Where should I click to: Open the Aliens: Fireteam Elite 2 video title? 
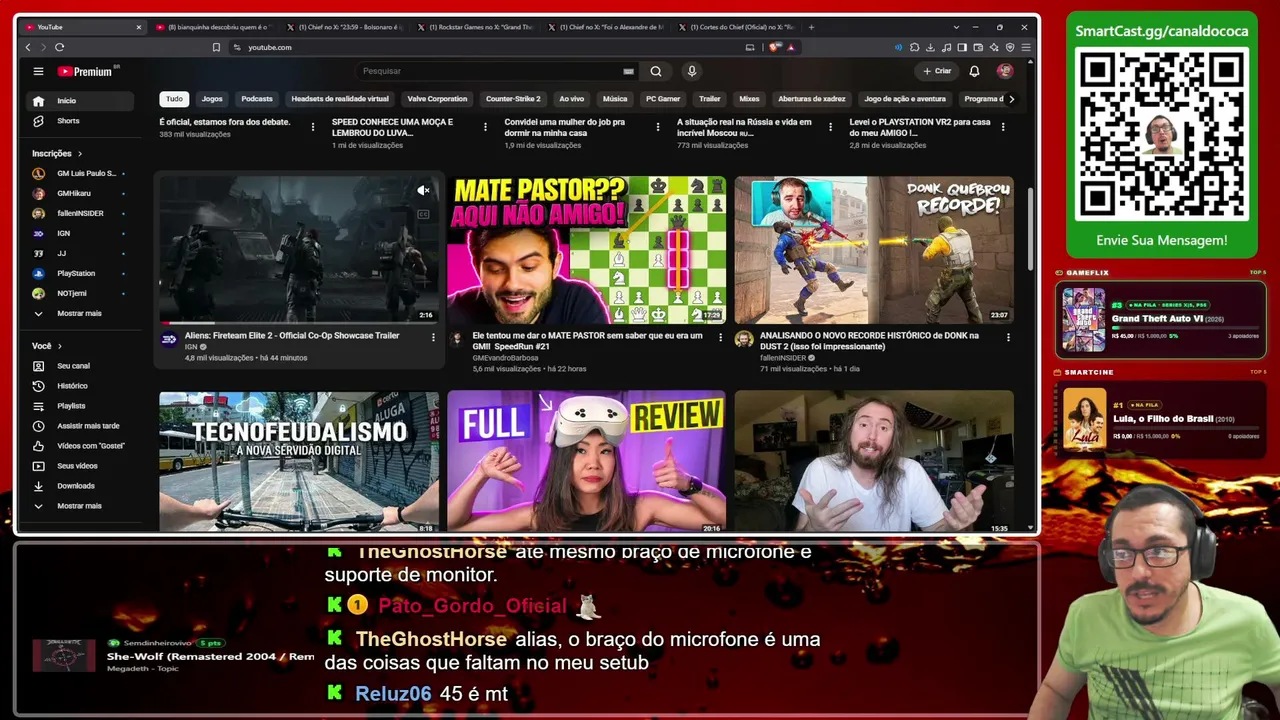[292, 336]
